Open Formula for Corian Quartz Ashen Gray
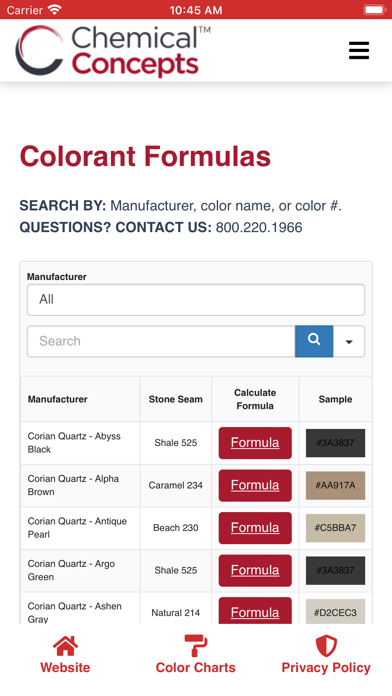Image resolution: width=392 pixels, height=696 pixels. pos(255,611)
